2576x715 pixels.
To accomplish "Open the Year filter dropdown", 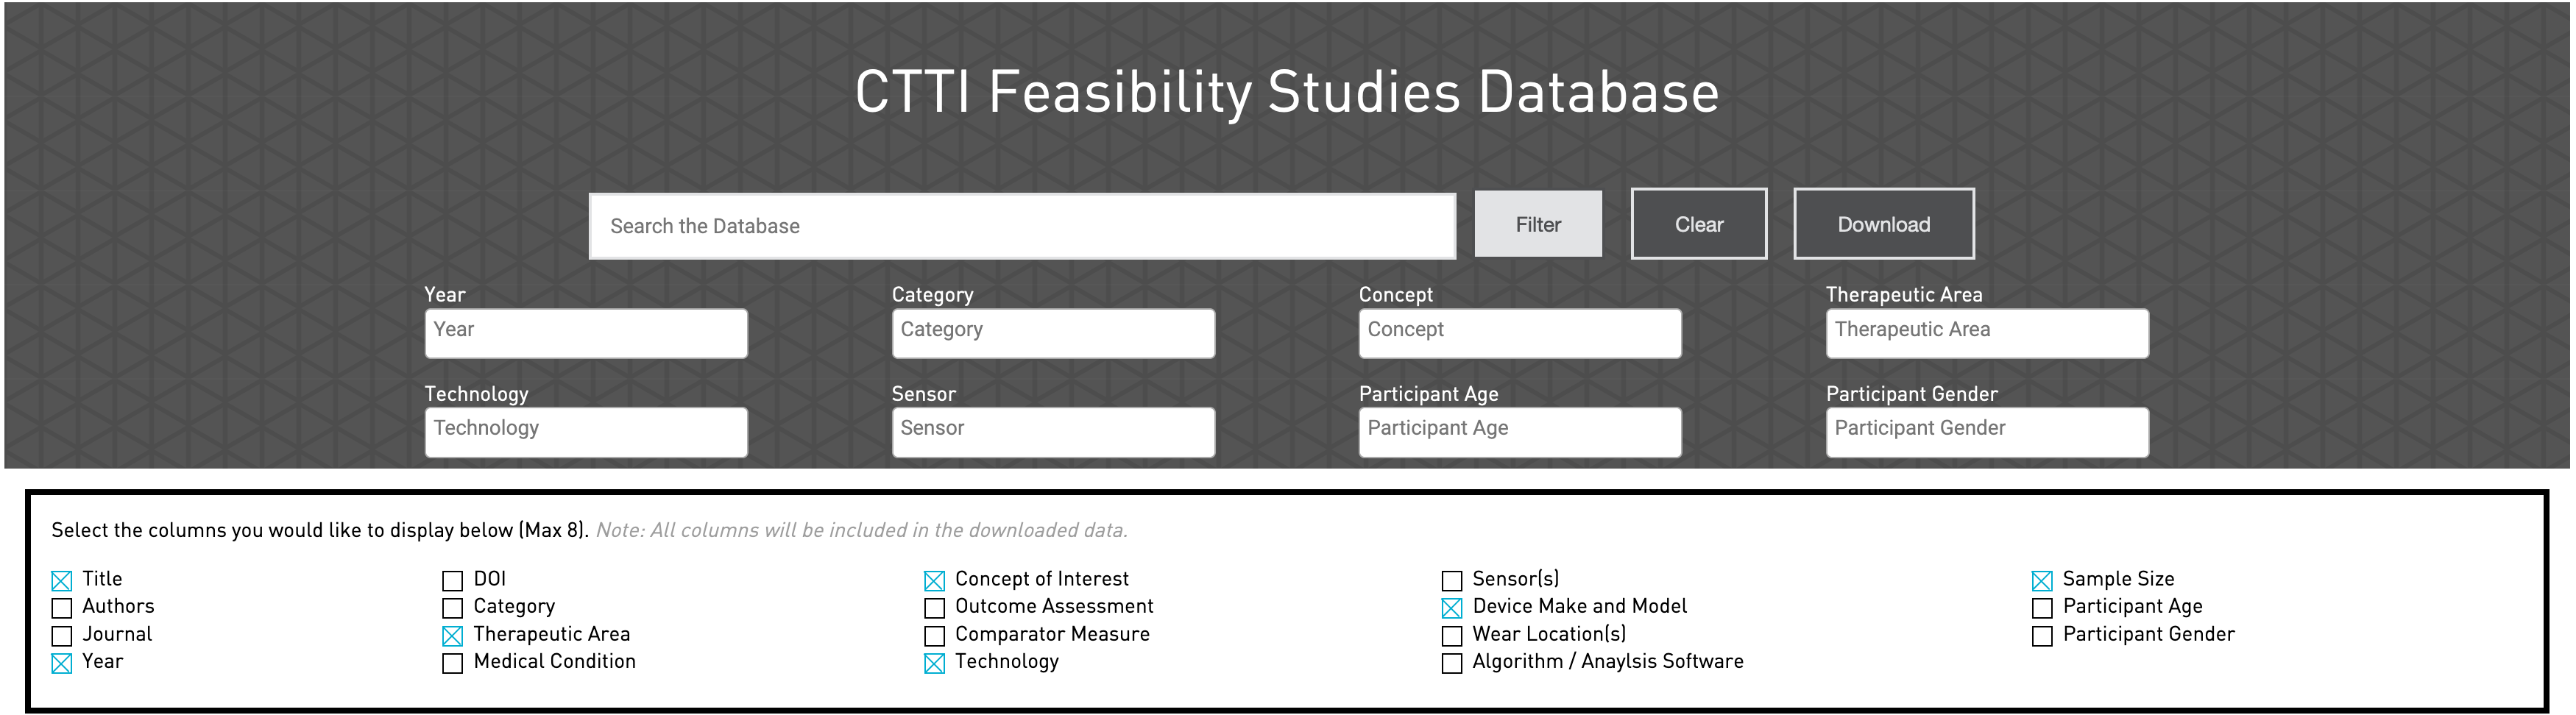I will point(585,332).
